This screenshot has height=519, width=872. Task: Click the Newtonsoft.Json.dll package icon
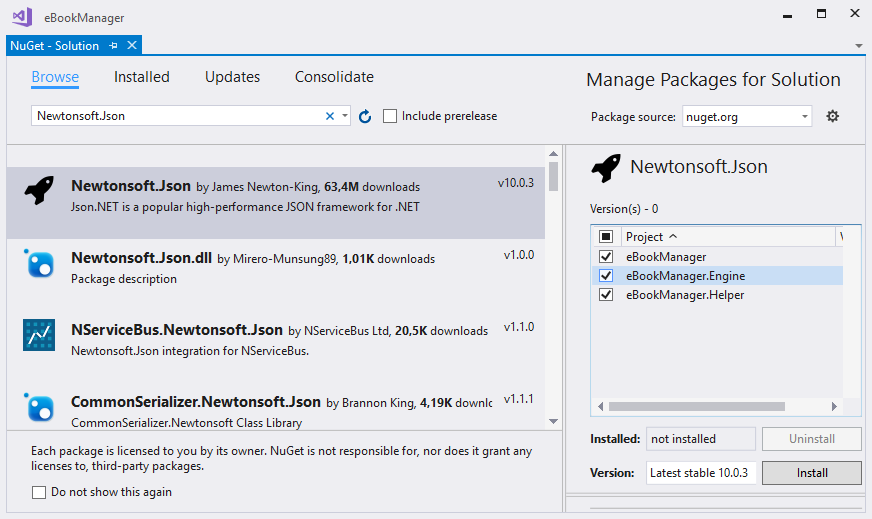39,263
